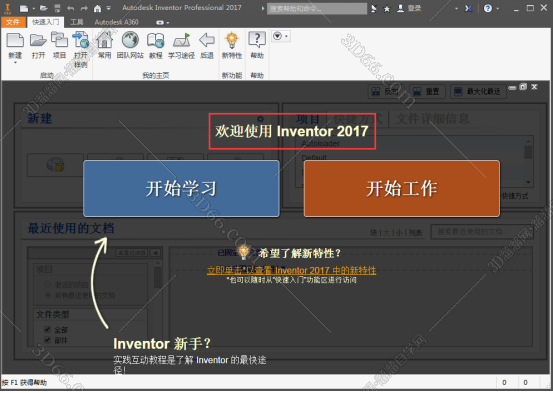Viewport: 553px width, 393px height.
Task: Click the 最大化最近 button
Action: click(x=478, y=92)
